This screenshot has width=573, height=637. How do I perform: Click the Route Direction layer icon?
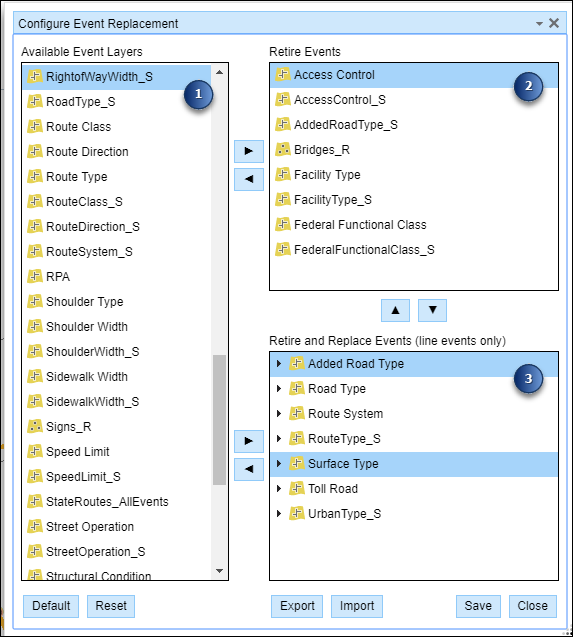click(35, 152)
